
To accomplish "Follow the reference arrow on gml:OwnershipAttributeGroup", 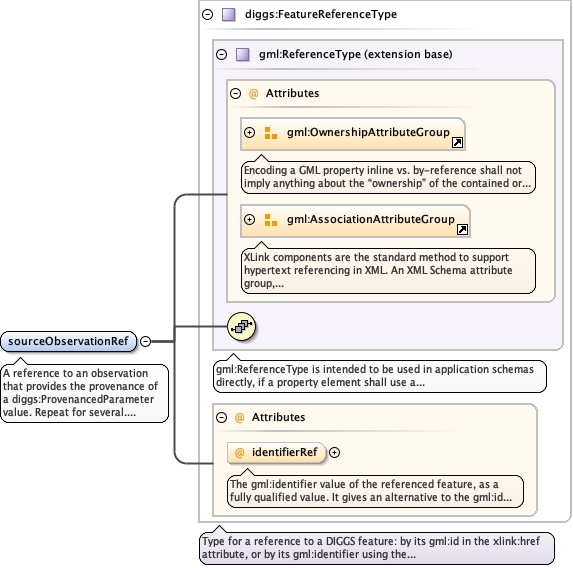I will pyautogui.click(x=457, y=142).
